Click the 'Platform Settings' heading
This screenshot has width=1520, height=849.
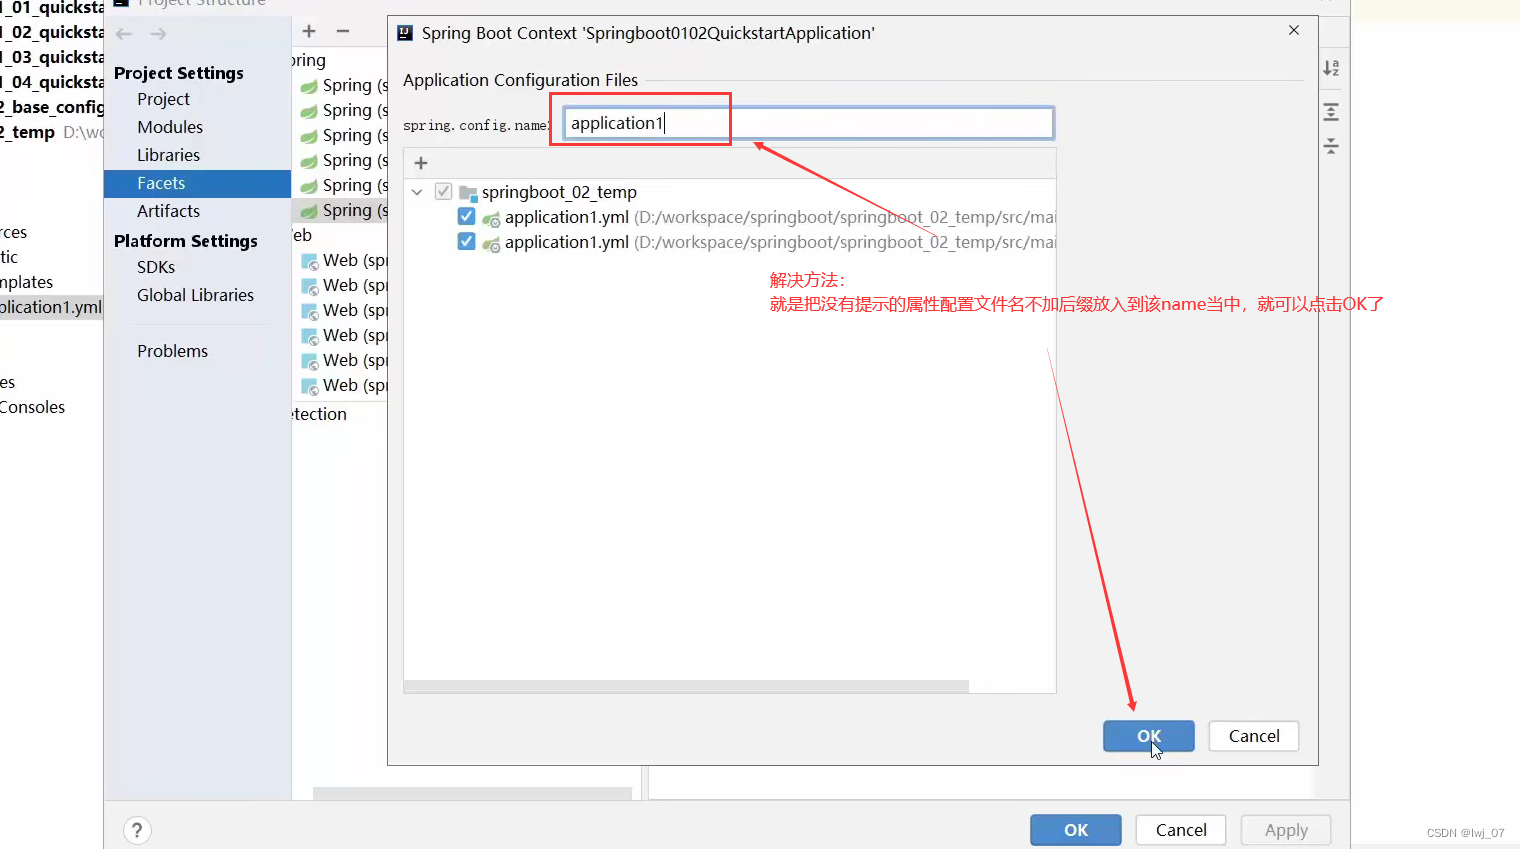tap(186, 241)
